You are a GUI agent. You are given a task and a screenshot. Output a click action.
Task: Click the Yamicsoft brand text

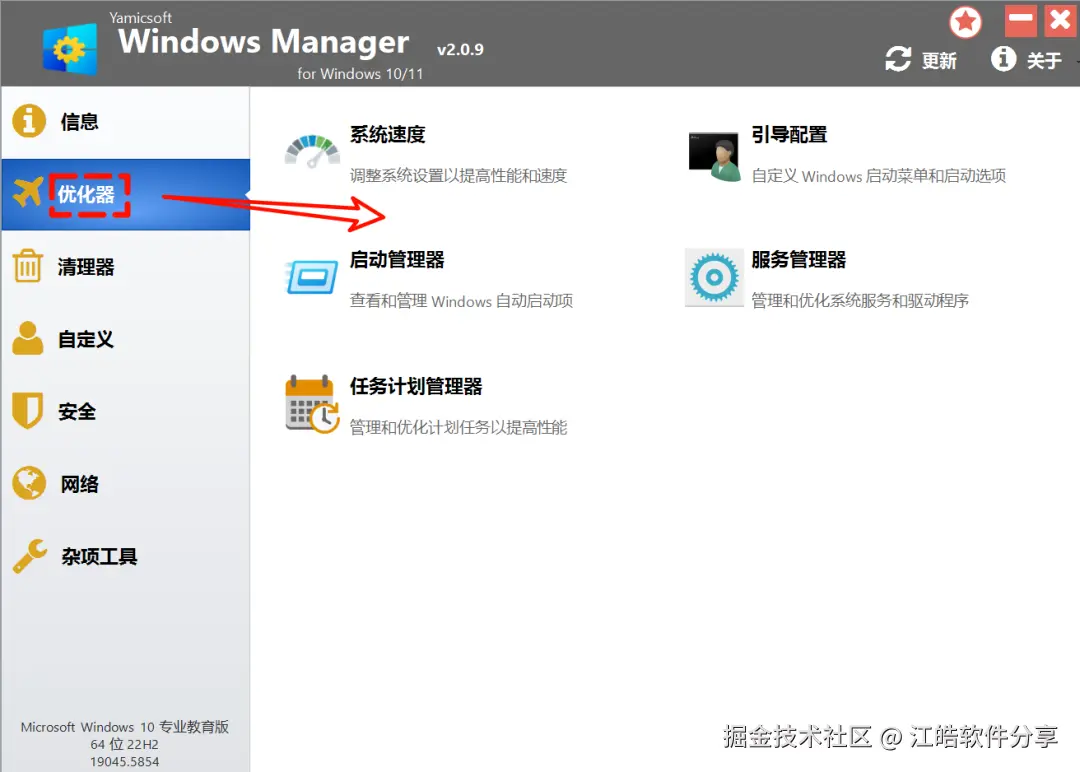click(141, 17)
